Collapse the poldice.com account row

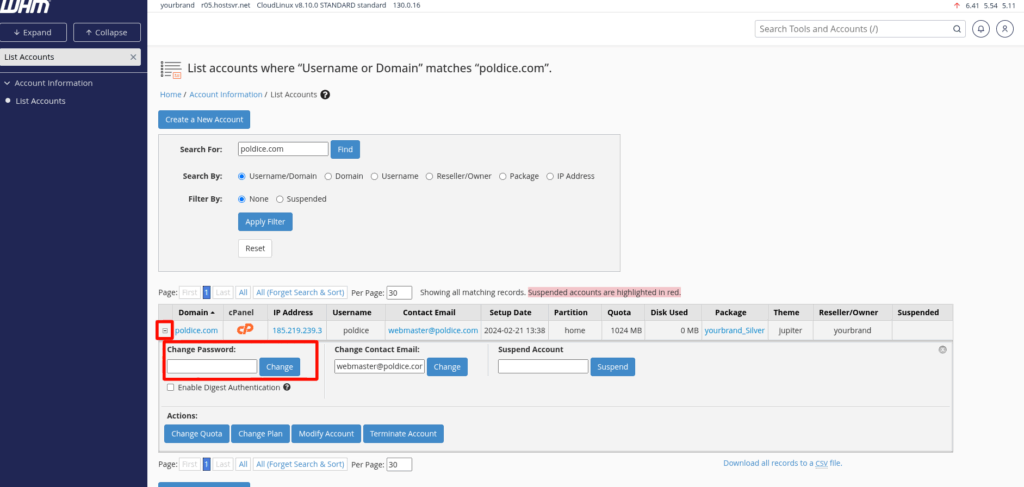point(165,330)
